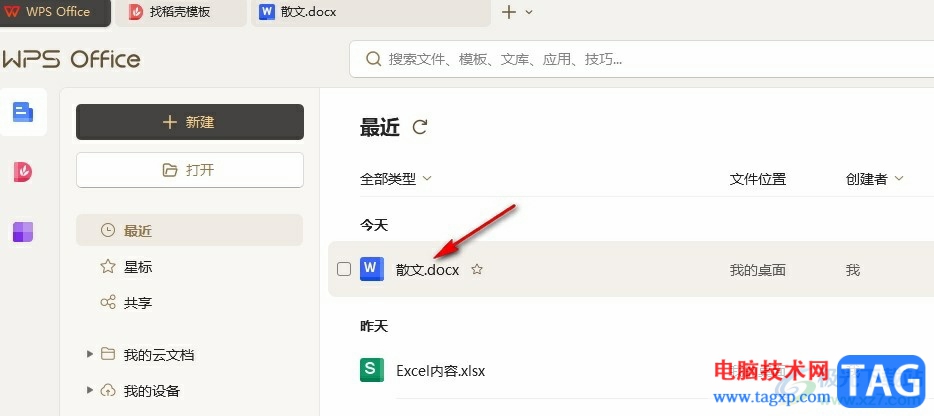Click the share icon beside 共享
934x416 pixels.
click(108, 302)
